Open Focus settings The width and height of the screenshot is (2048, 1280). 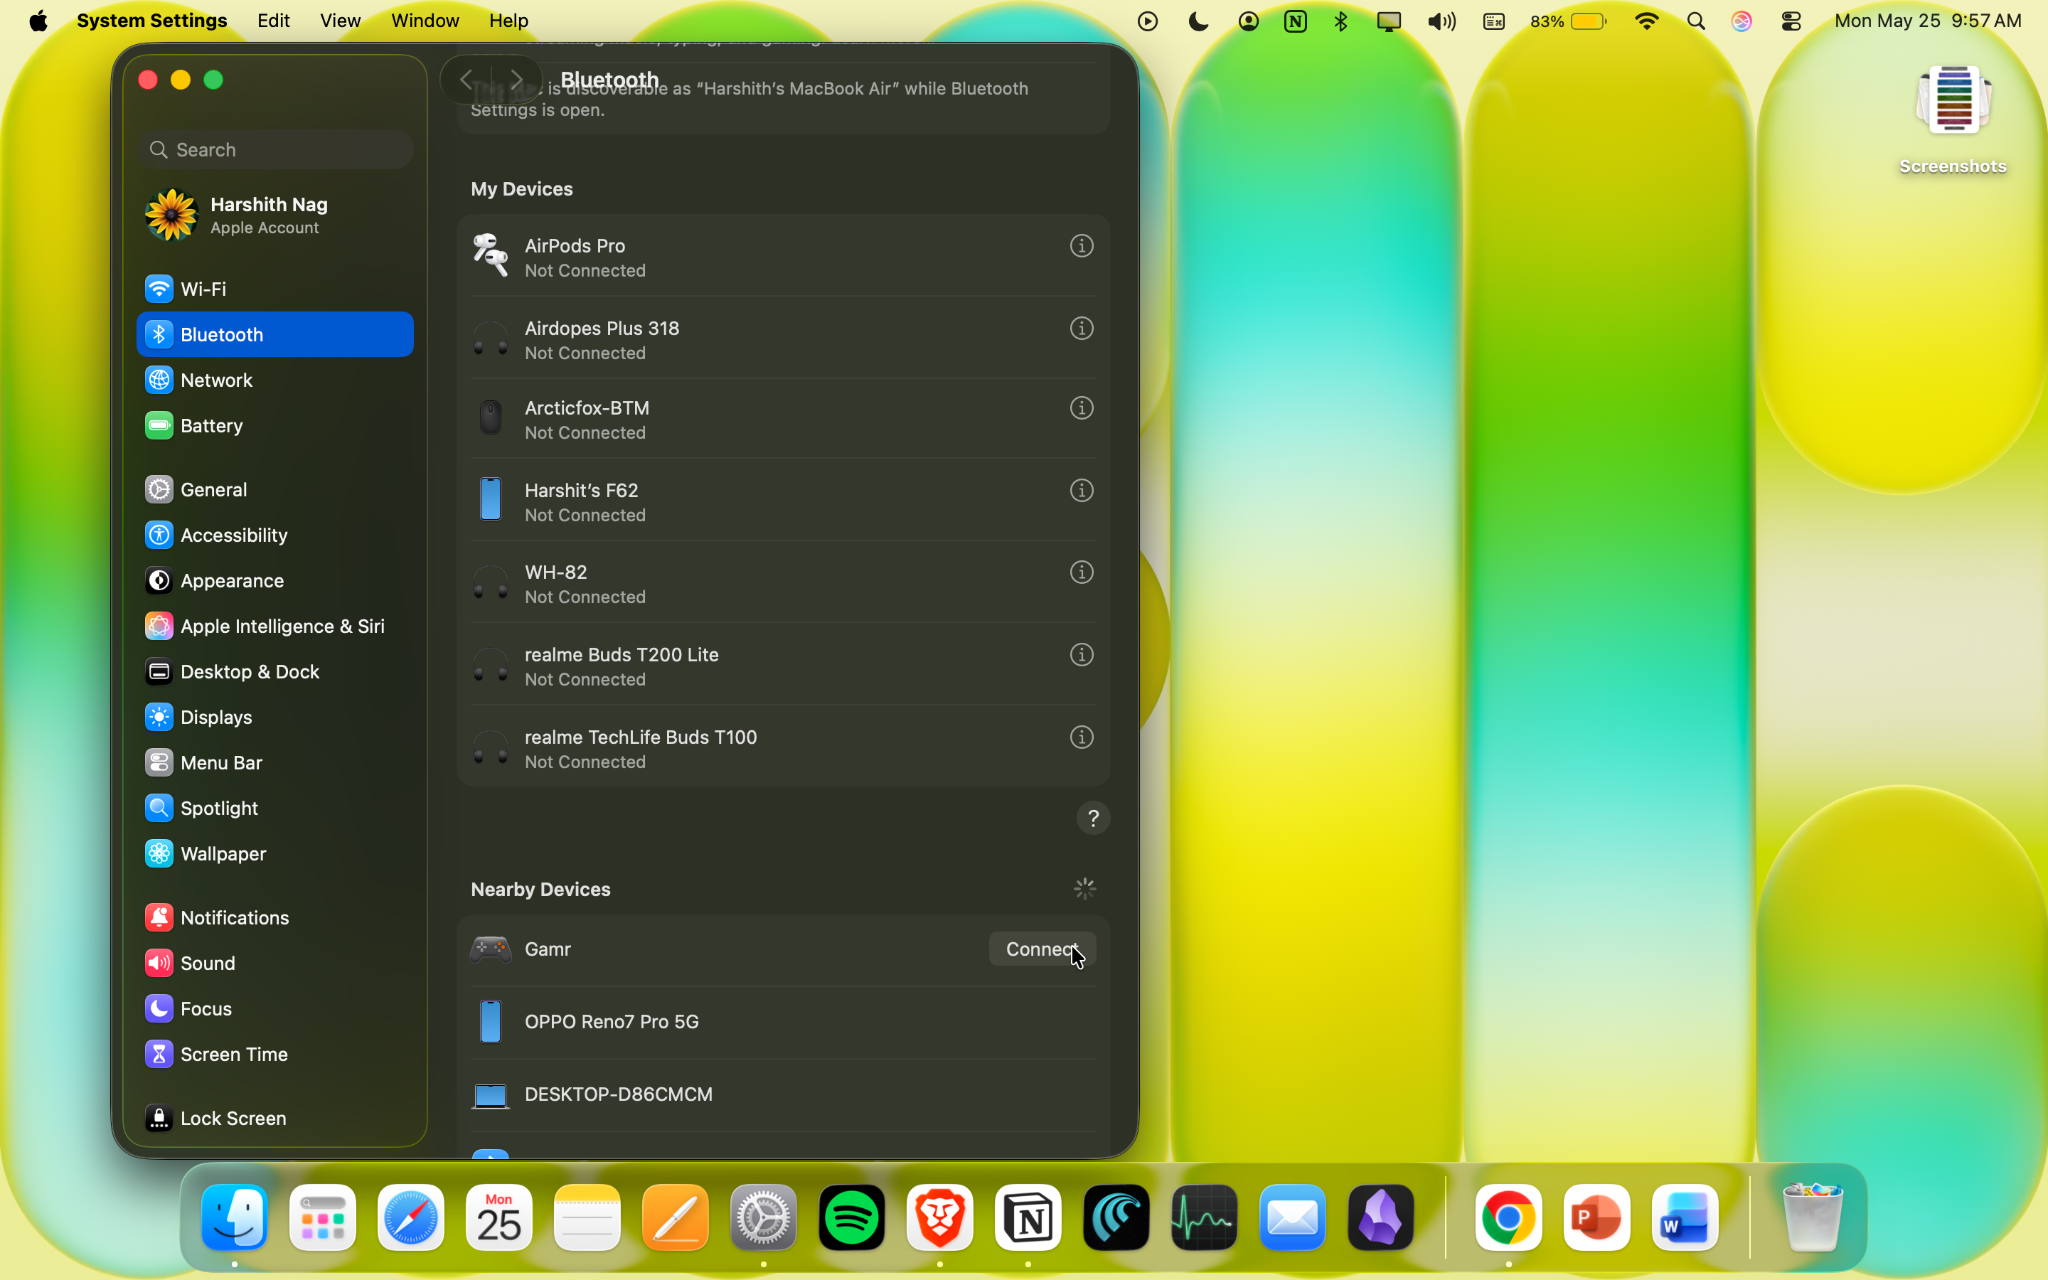[275, 1009]
